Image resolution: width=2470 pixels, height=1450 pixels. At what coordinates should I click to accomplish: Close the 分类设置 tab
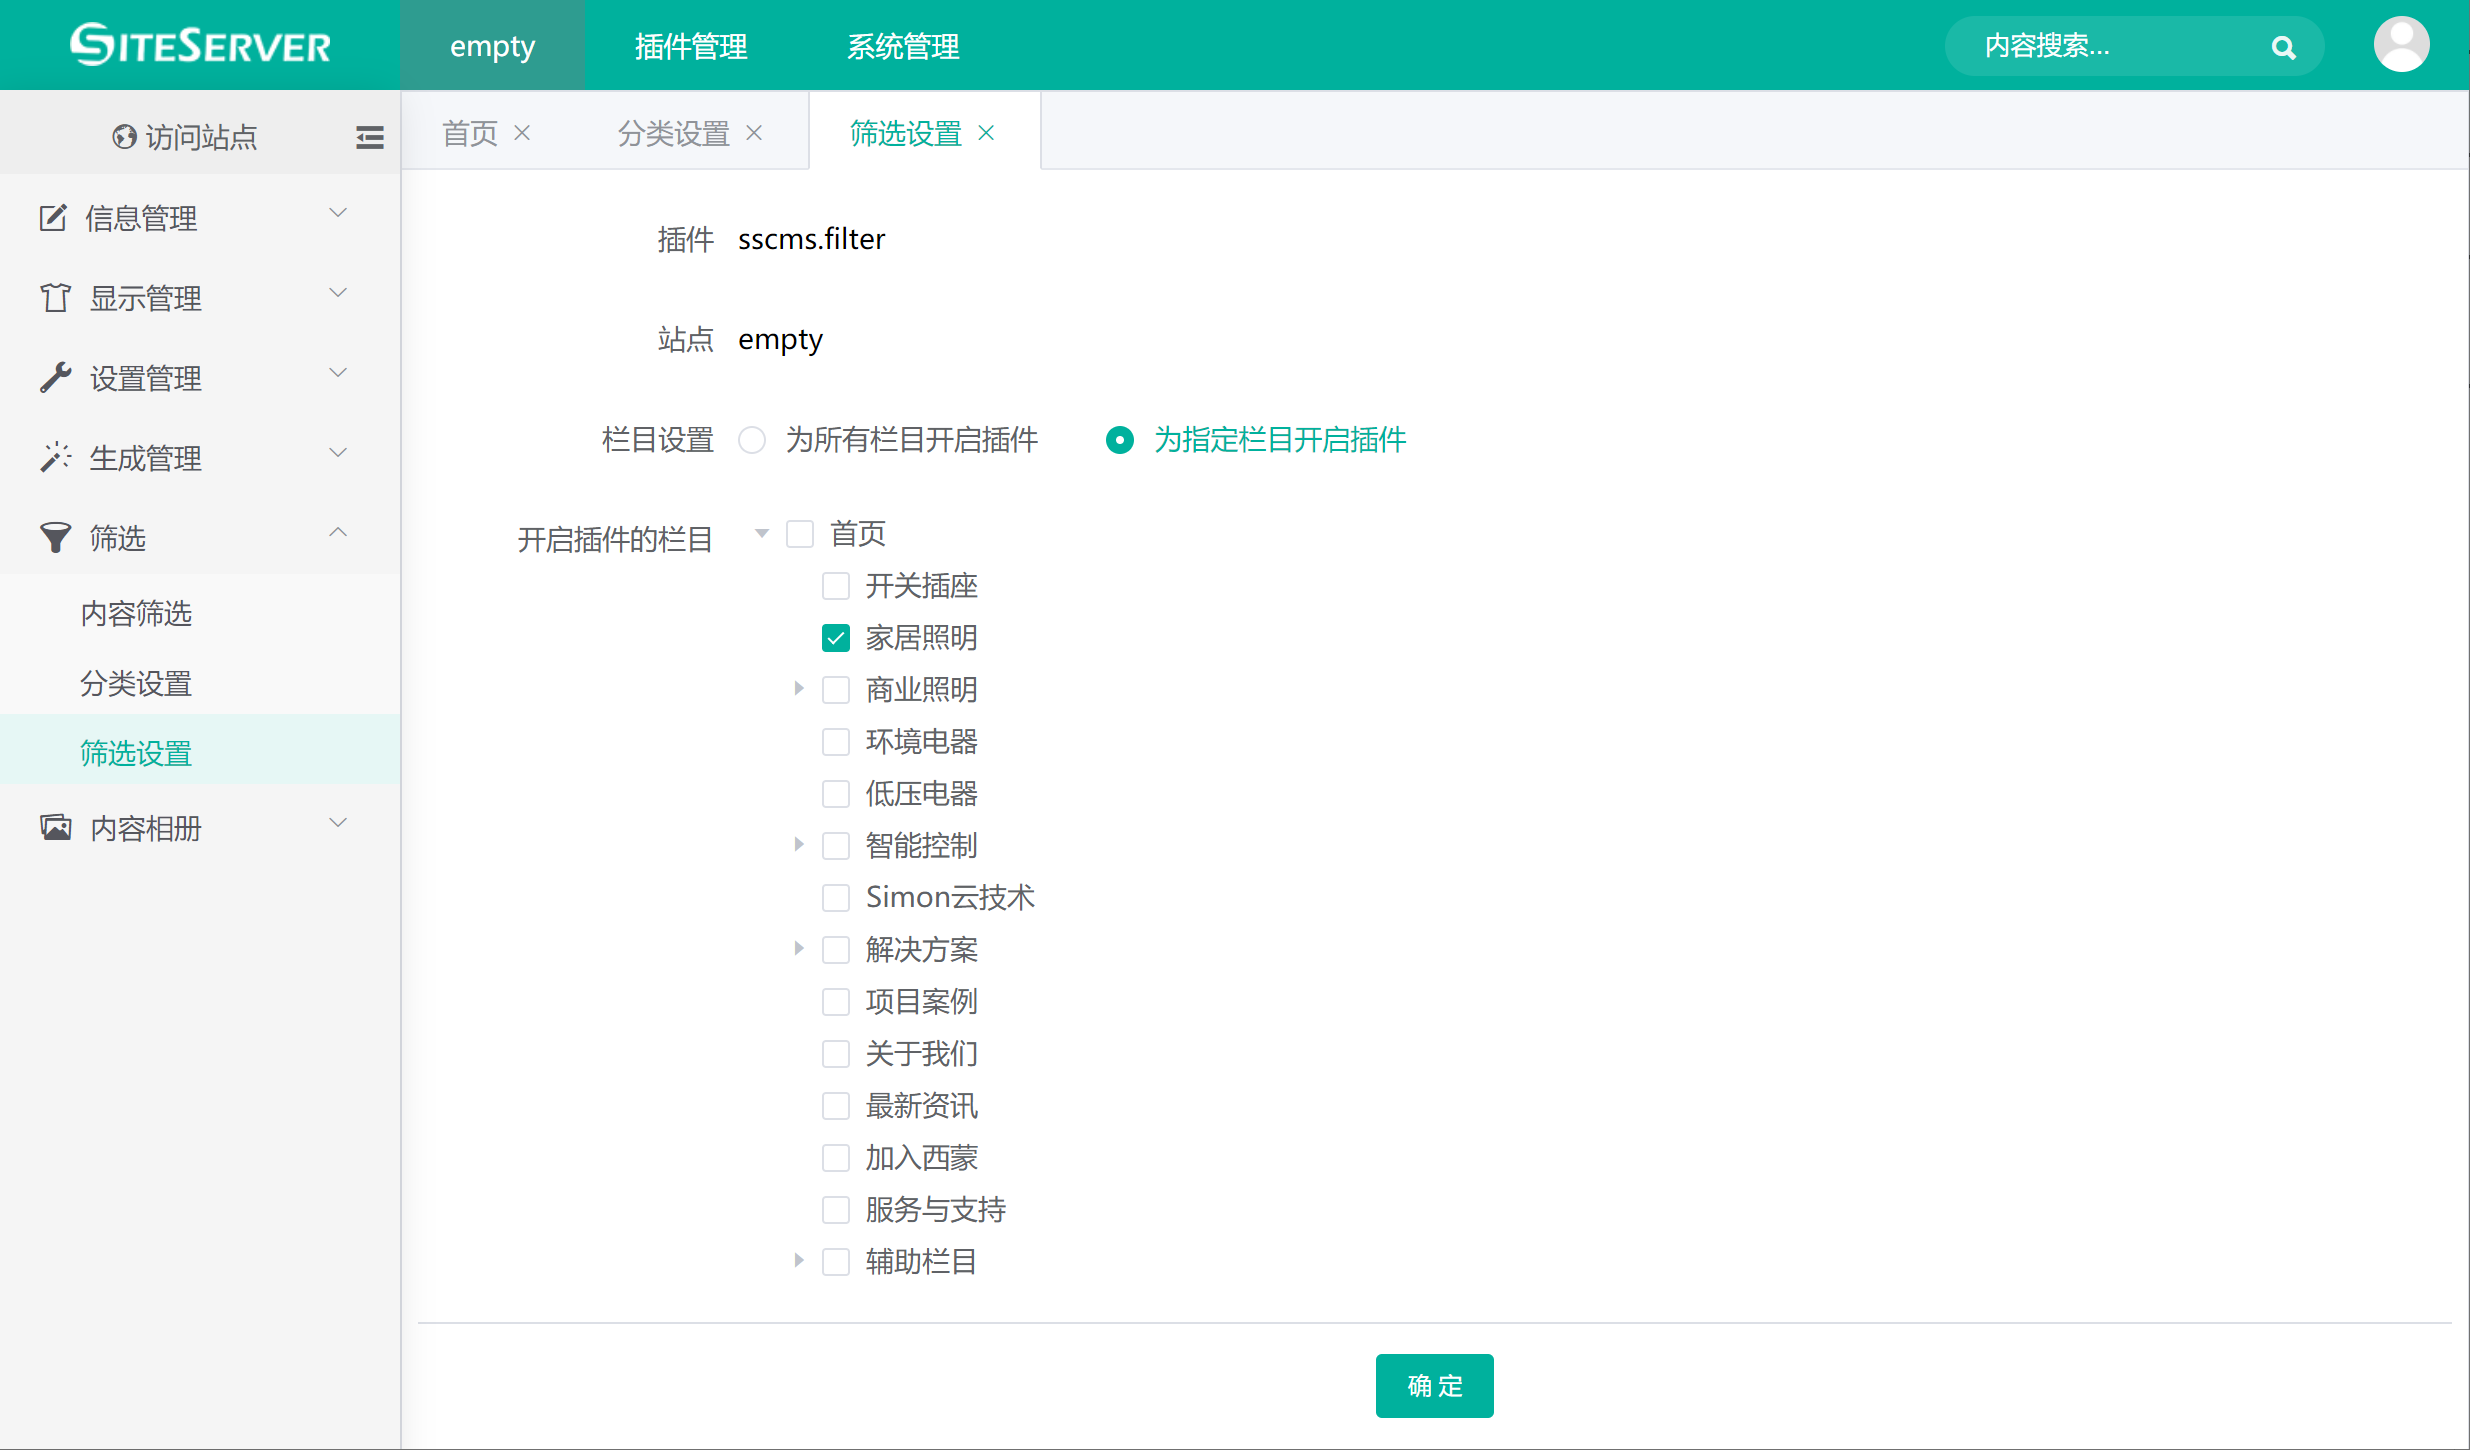[x=754, y=133]
